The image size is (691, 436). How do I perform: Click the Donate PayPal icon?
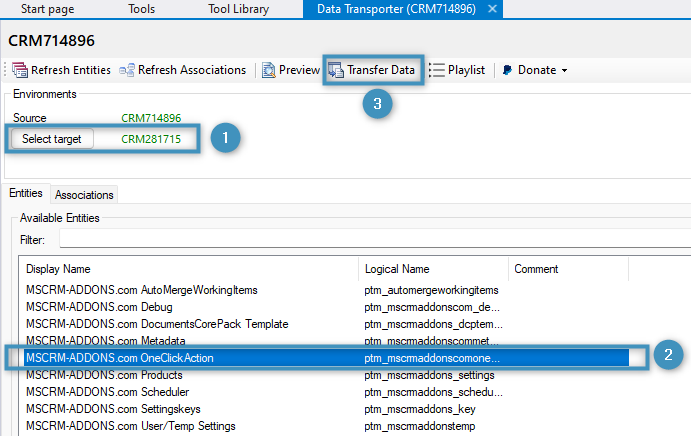(x=507, y=70)
